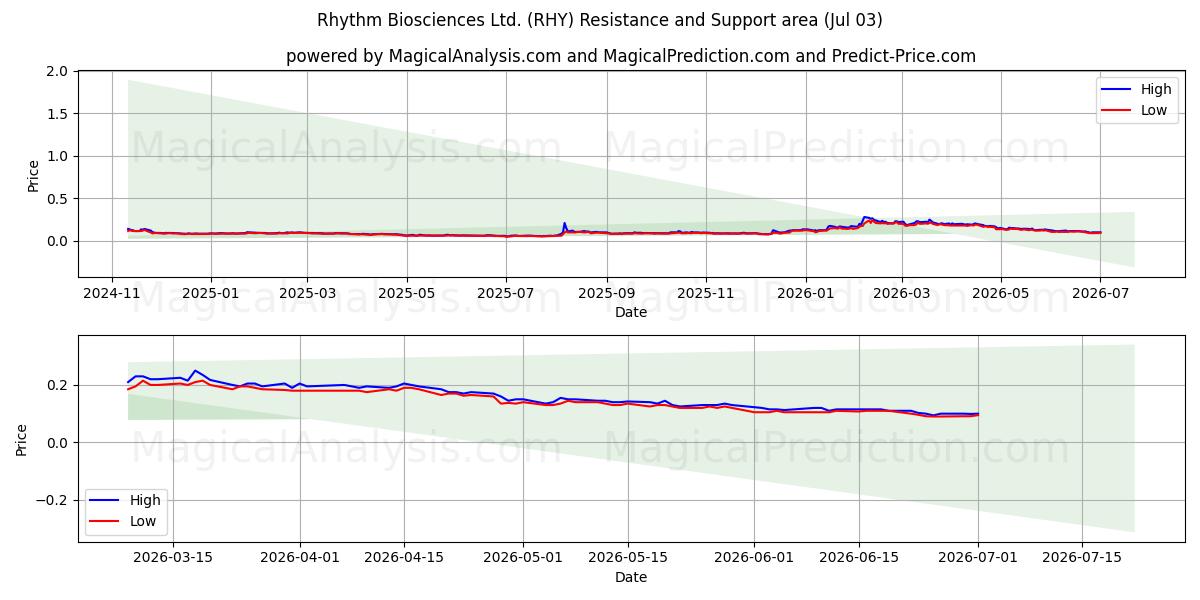This screenshot has height=600, width=1200.
Task: Click the 'Price' y-axis label of bottom chart
Action: coord(21,440)
